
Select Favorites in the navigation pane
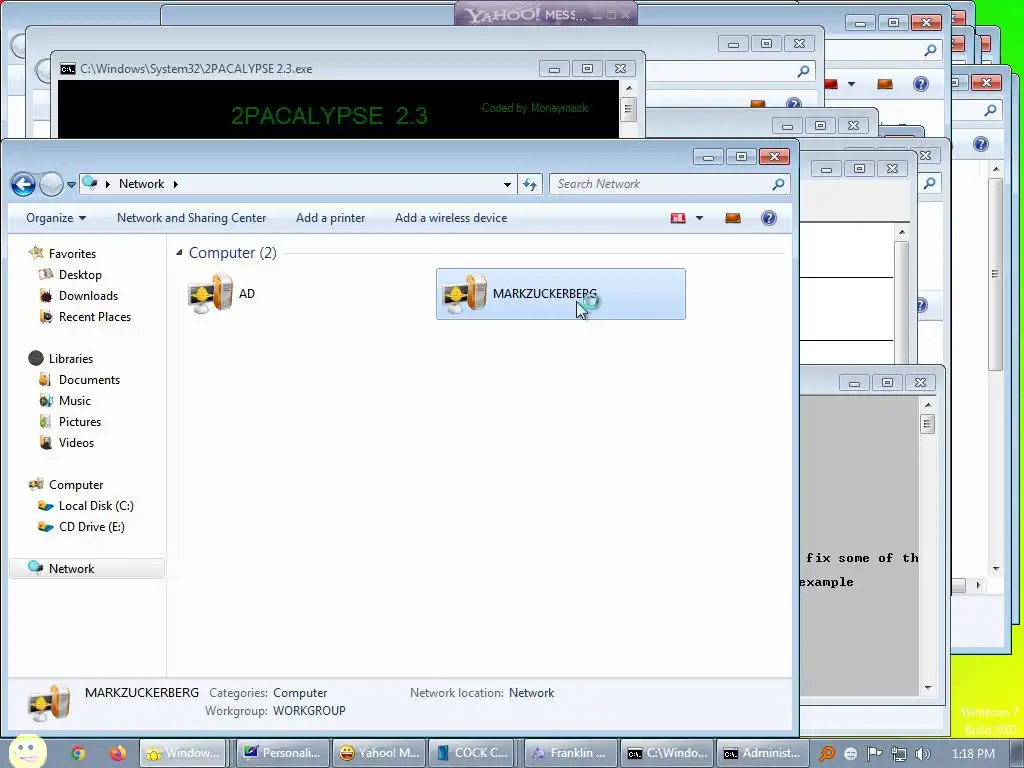point(72,253)
